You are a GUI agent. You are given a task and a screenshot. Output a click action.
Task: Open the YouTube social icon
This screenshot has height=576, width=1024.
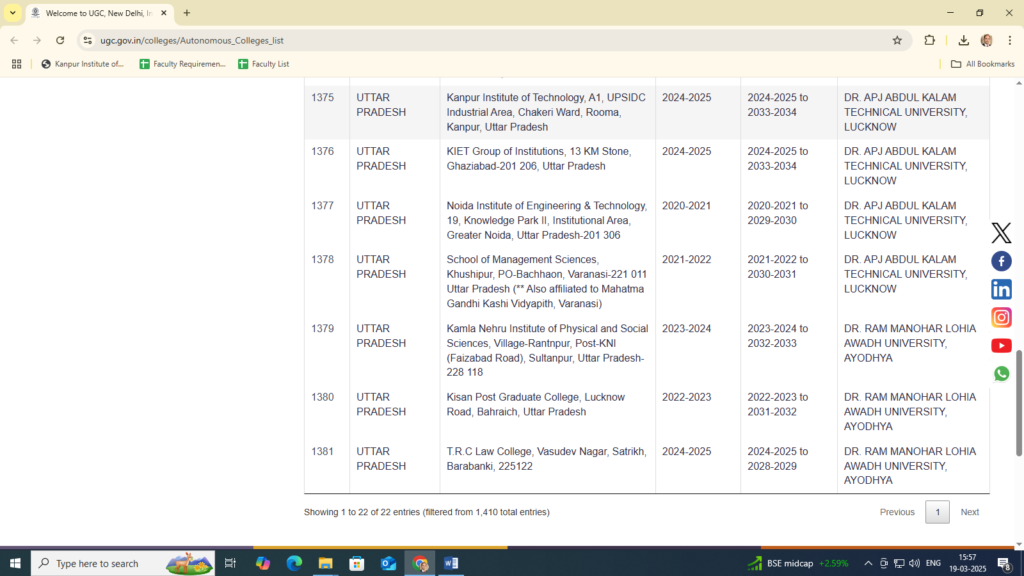point(1001,345)
